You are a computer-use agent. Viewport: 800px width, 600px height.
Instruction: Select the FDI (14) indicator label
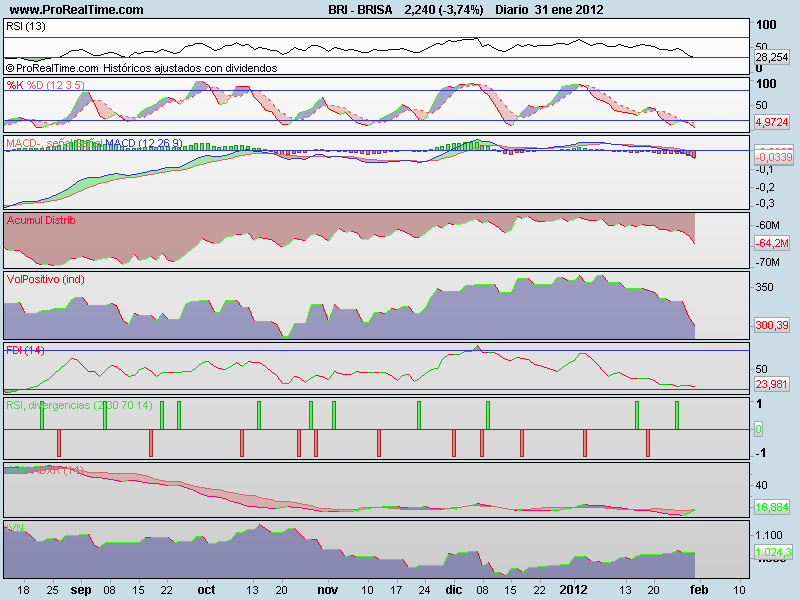25,350
